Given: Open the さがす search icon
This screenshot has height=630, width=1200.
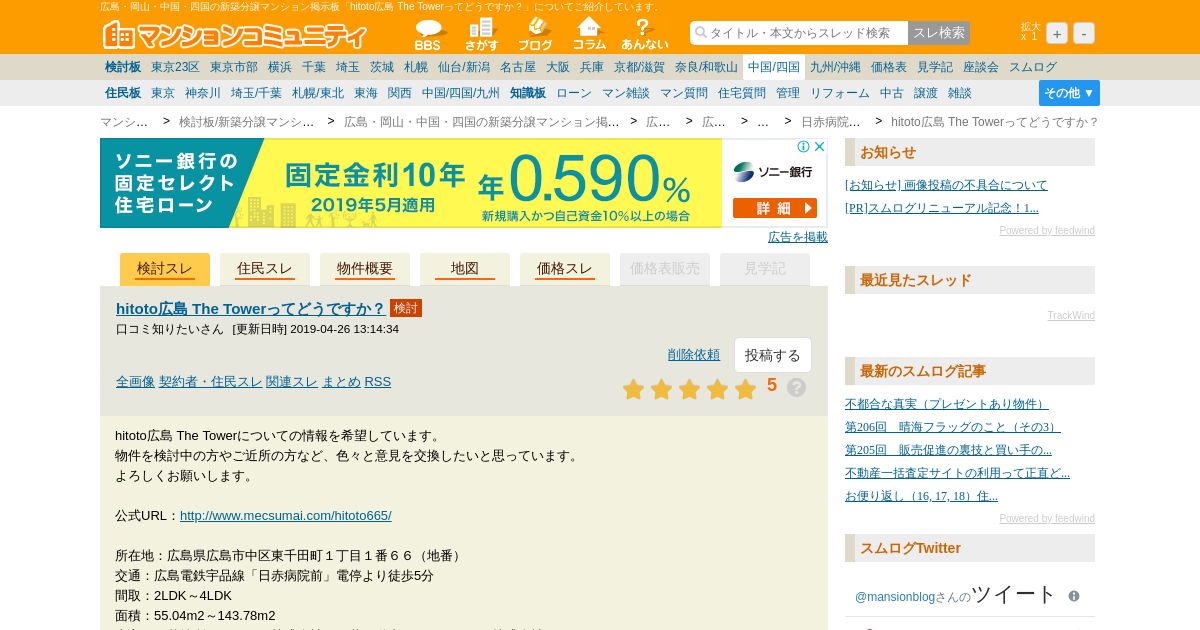Looking at the screenshot, I should (481, 34).
